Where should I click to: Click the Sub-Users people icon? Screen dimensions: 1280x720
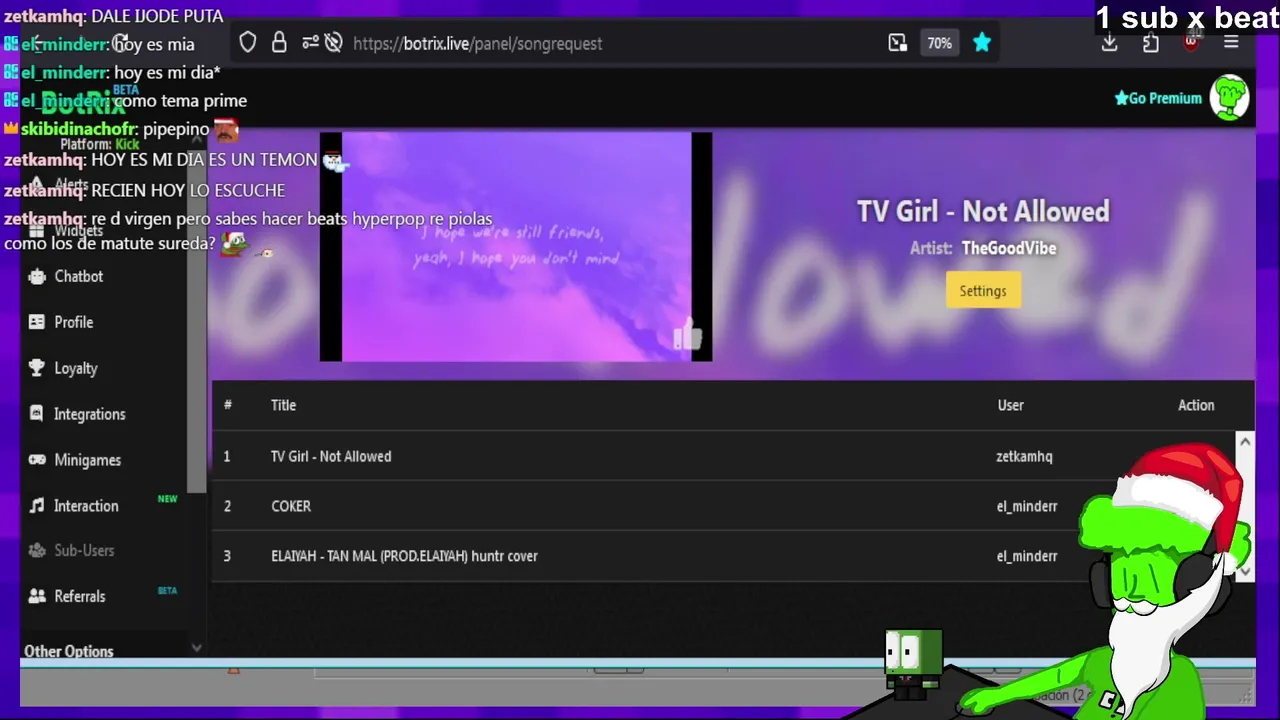pyautogui.click(x=37, y=551)
